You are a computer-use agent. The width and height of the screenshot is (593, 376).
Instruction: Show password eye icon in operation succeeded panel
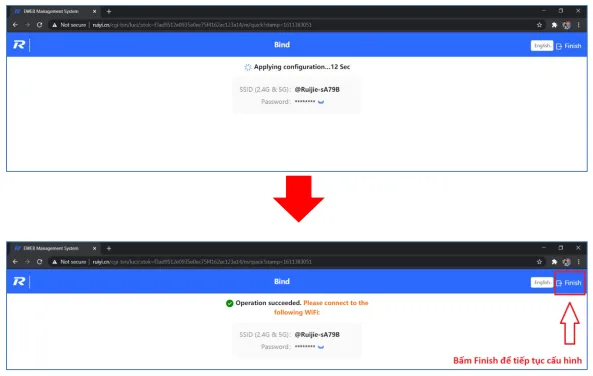pyautogui.click(x=321, y=347)
